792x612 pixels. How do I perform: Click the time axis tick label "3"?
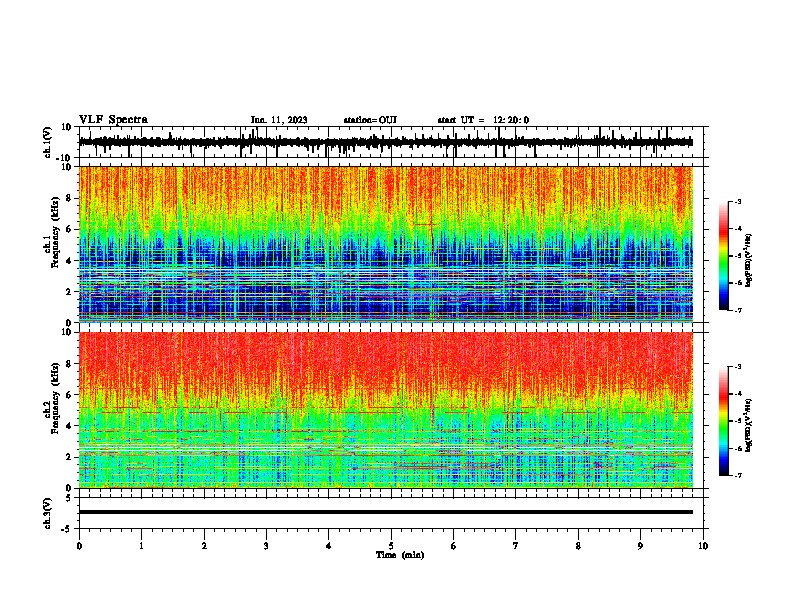click(x=266, y=546)
